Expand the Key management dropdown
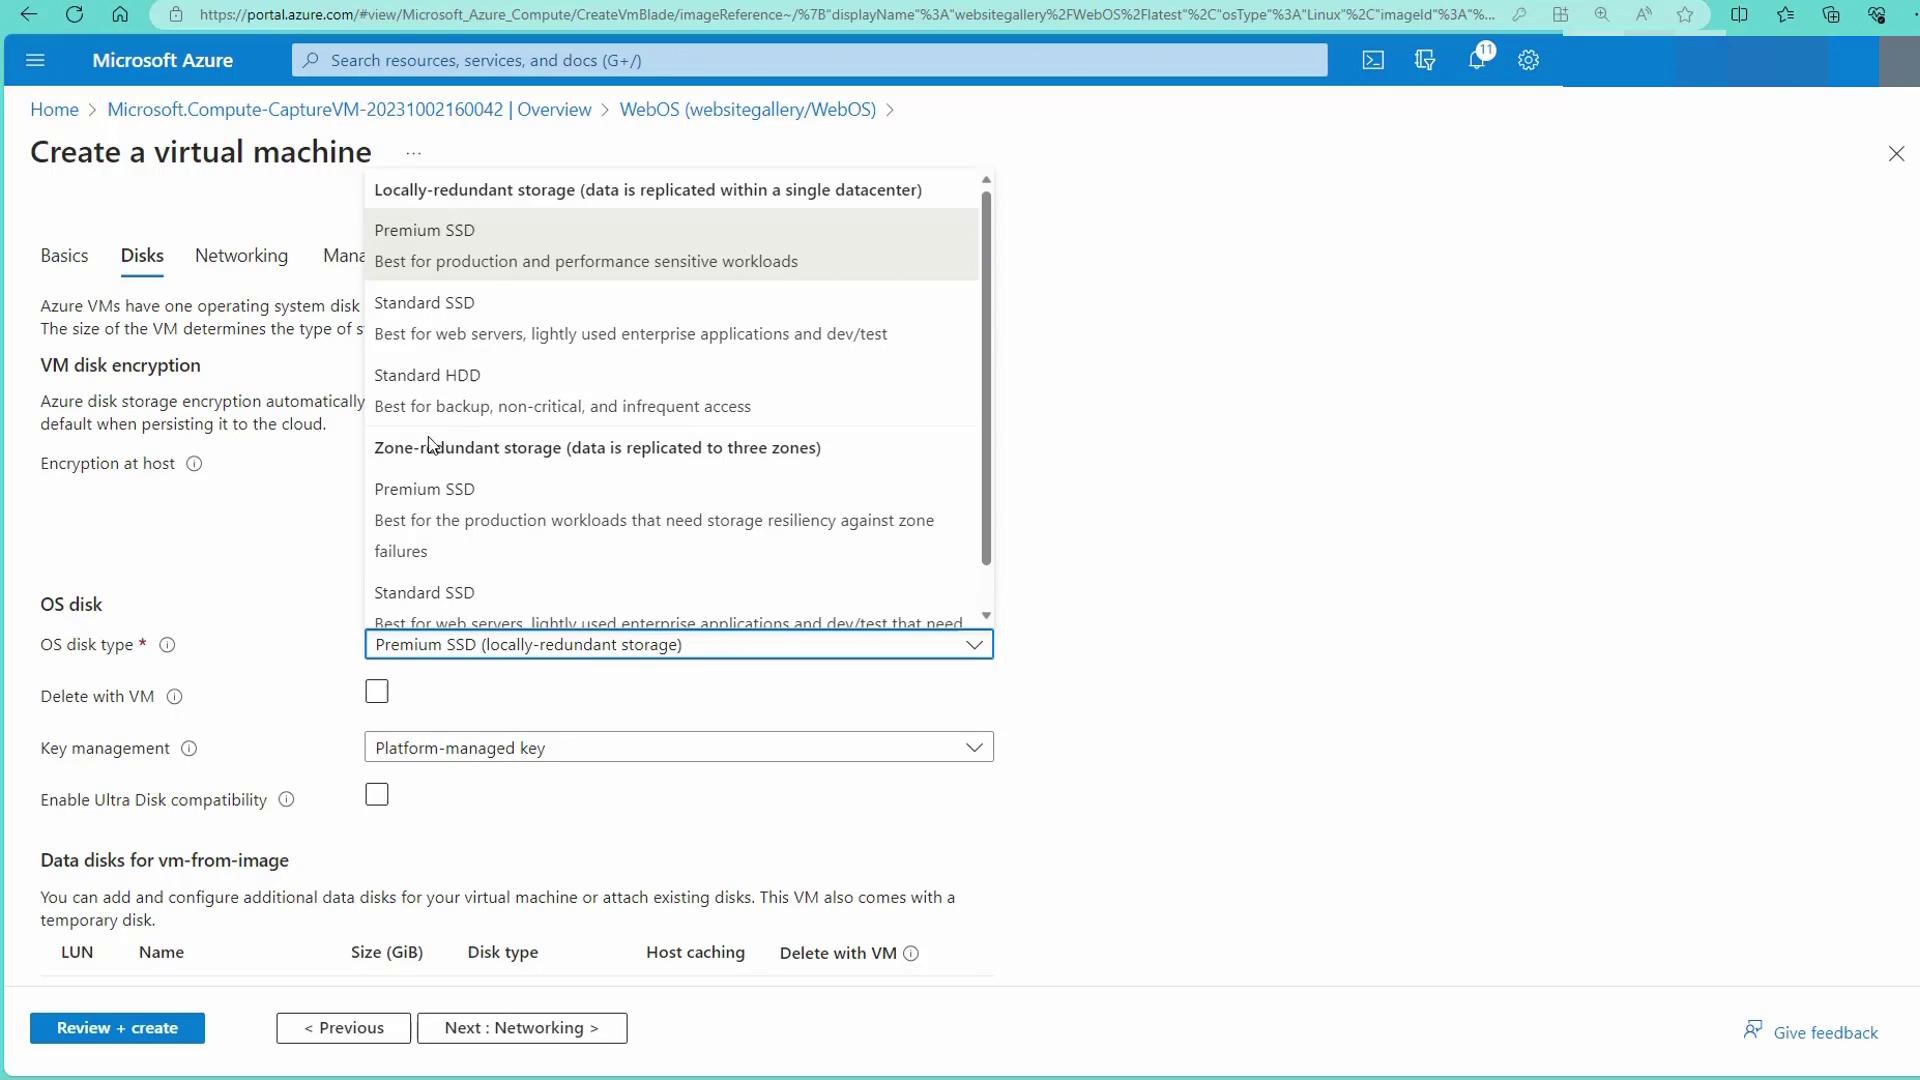 [974, 748]
